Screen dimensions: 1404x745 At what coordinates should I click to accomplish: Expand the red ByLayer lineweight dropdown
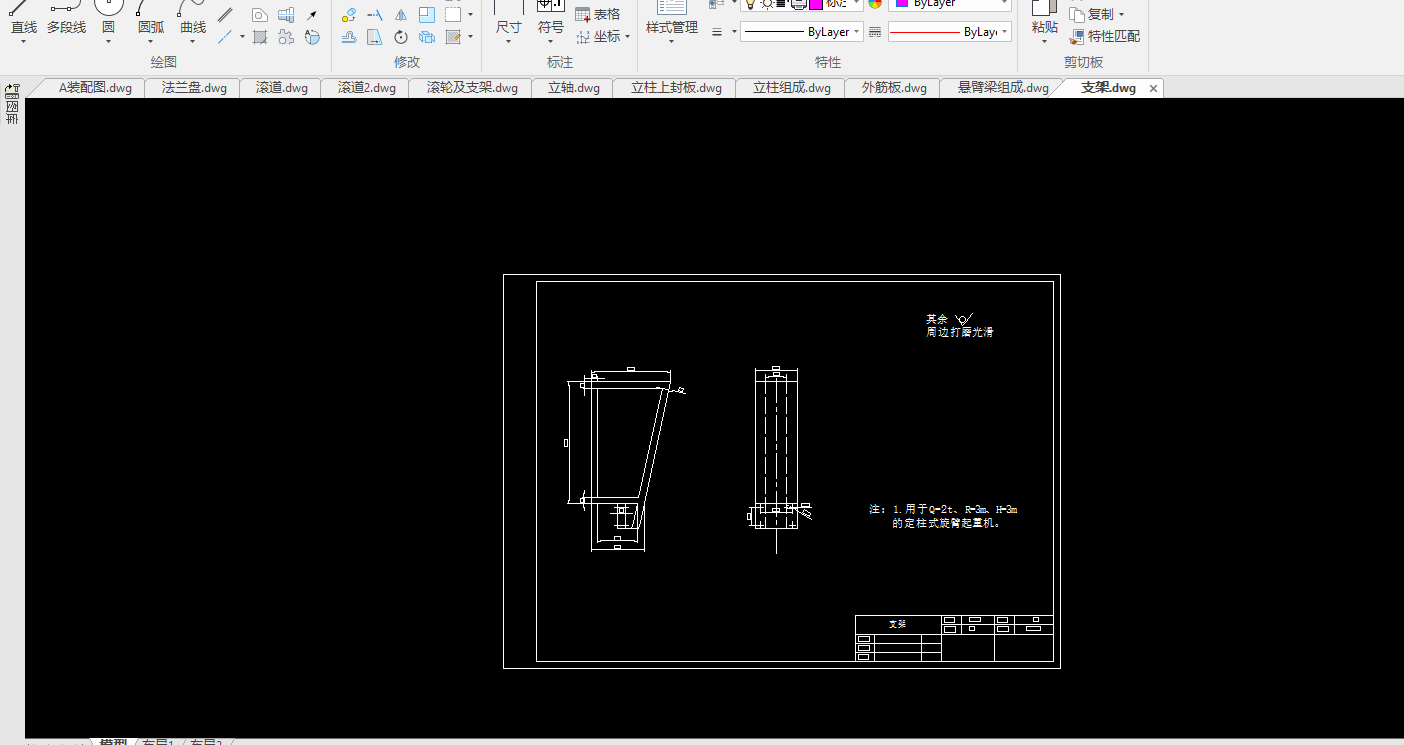click(949, 32)
